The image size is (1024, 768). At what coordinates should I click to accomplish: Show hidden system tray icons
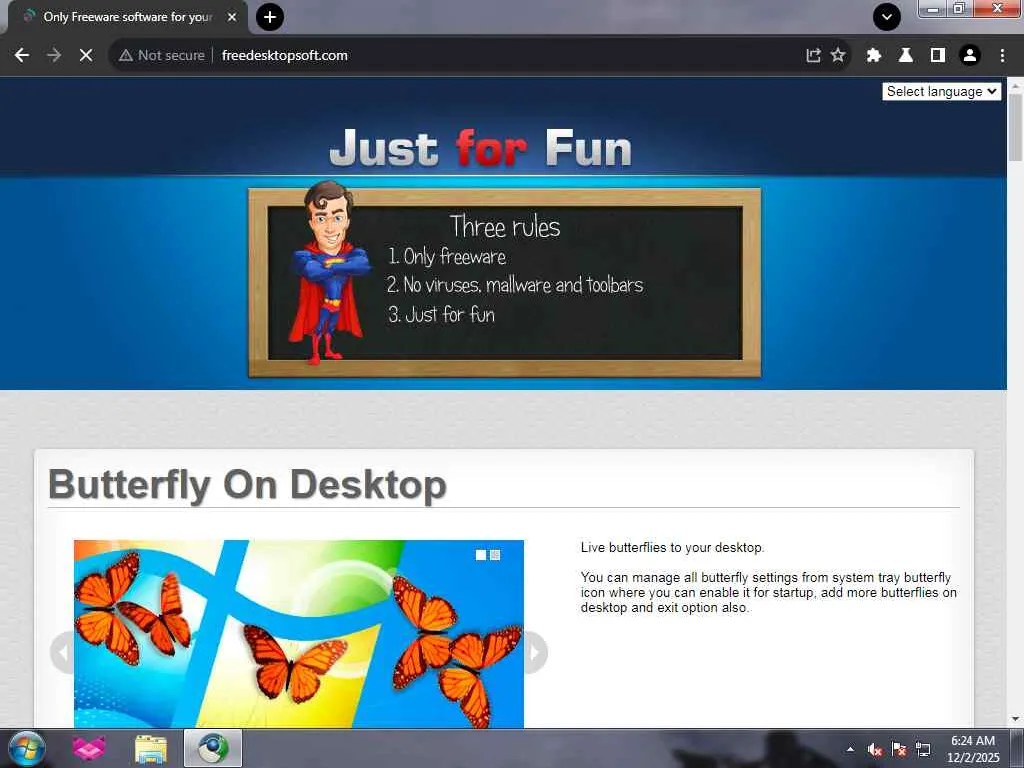click(x=850, y=749)
